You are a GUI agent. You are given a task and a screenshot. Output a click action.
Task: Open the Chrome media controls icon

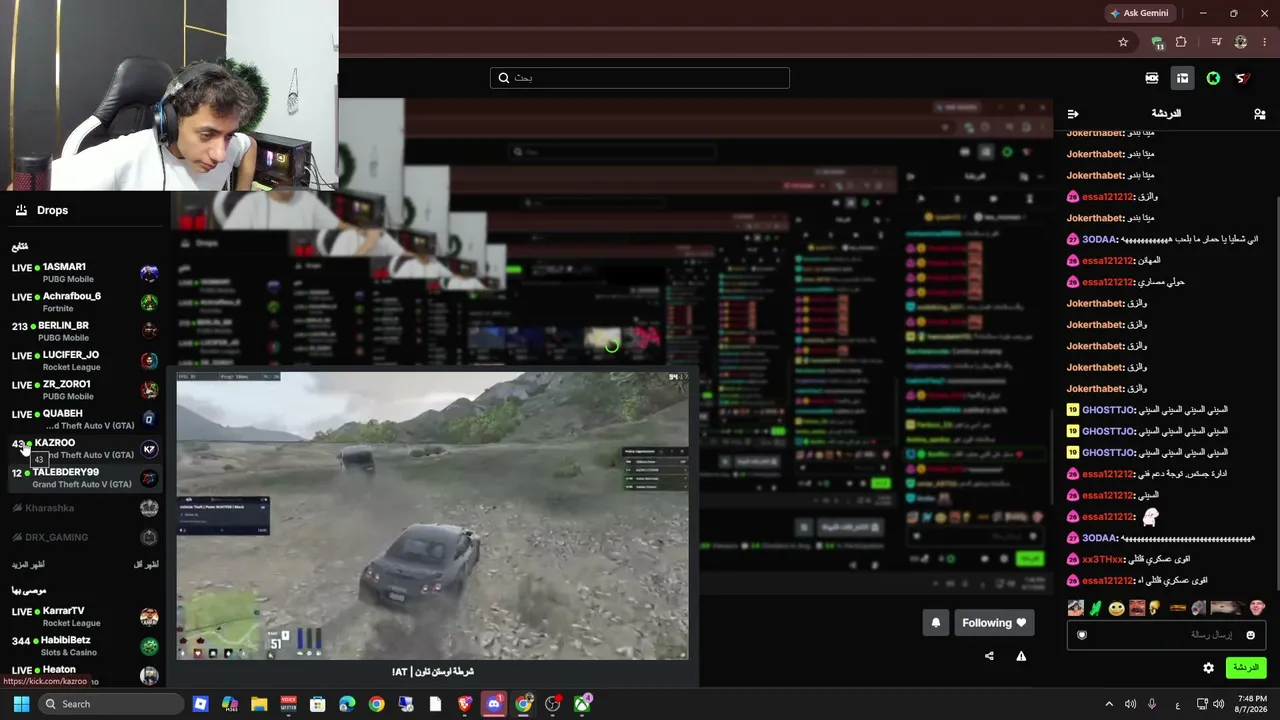(1216, 42)
